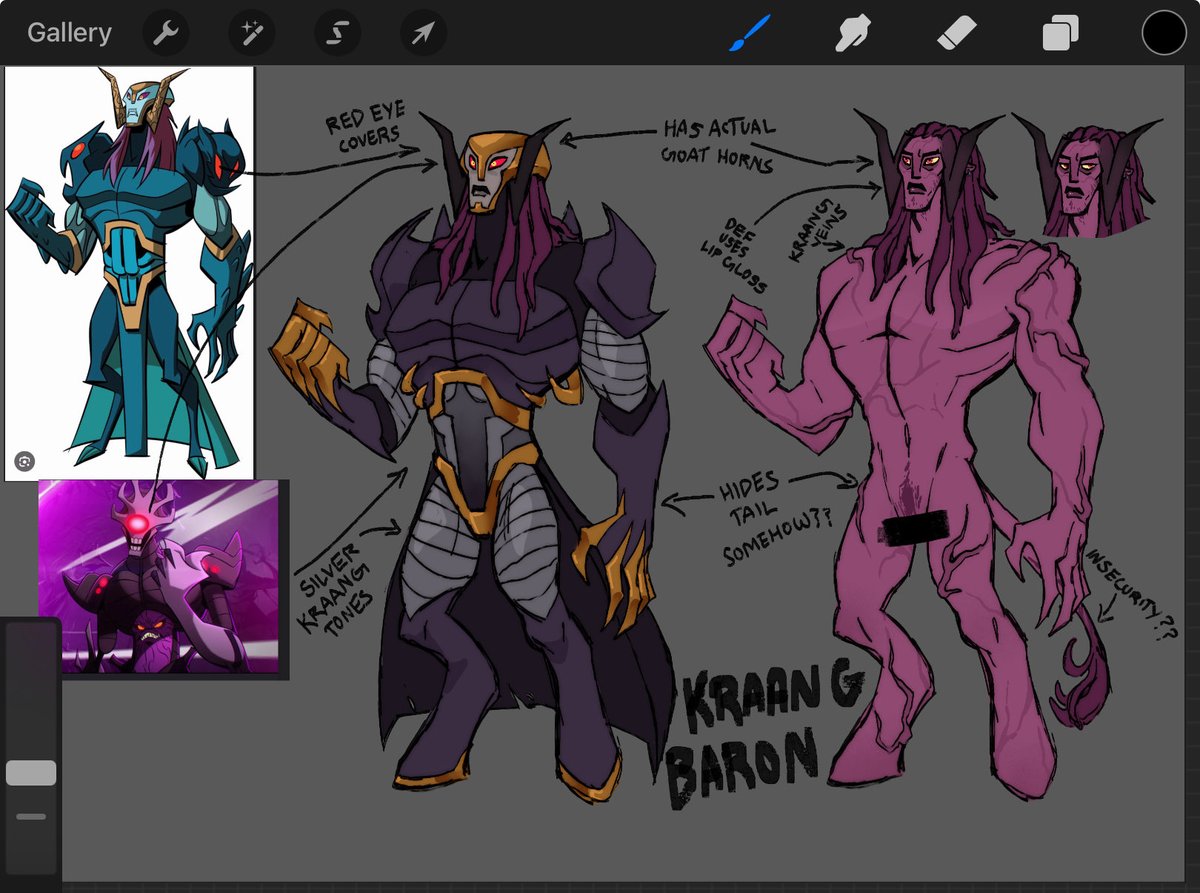Click the brush size slider upper track

pos(31,690)
